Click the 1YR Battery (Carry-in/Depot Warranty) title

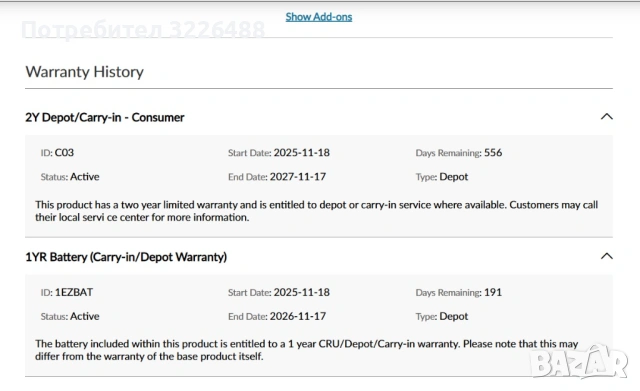click(x=126, y=257)
